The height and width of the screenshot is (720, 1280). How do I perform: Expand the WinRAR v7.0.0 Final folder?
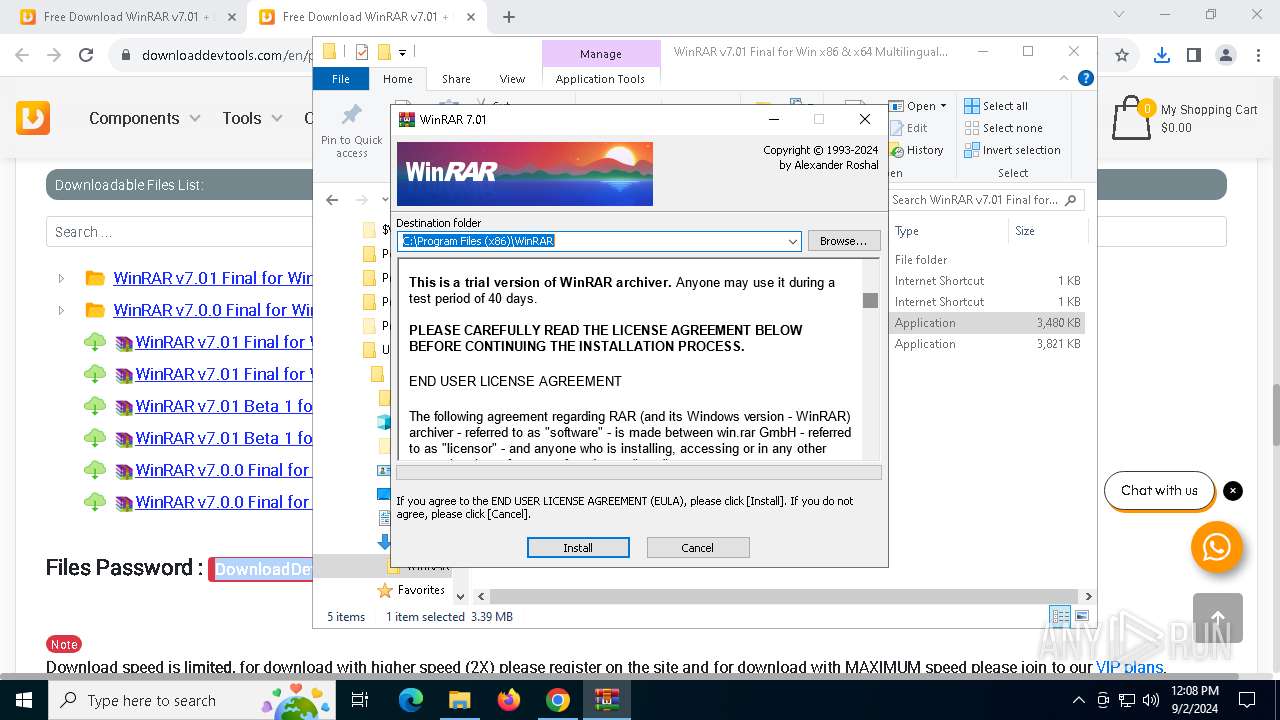pyautogui.click(x=61, y=310)
